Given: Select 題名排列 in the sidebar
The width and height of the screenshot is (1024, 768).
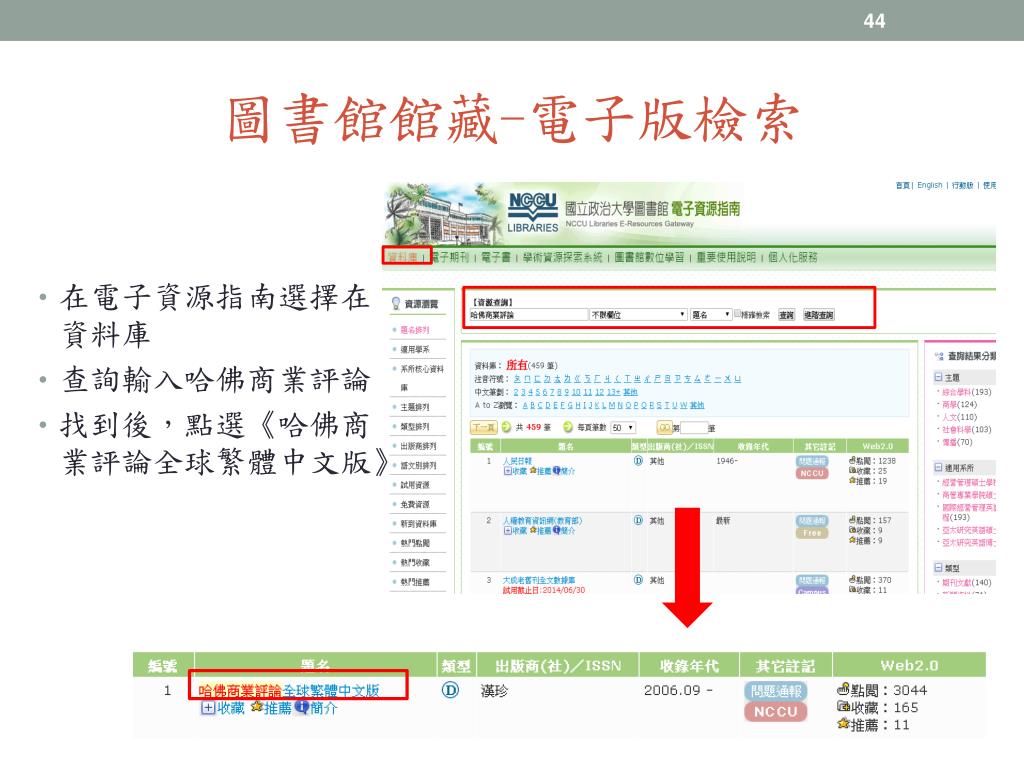Looking at the screenshot, I should 415,330.
